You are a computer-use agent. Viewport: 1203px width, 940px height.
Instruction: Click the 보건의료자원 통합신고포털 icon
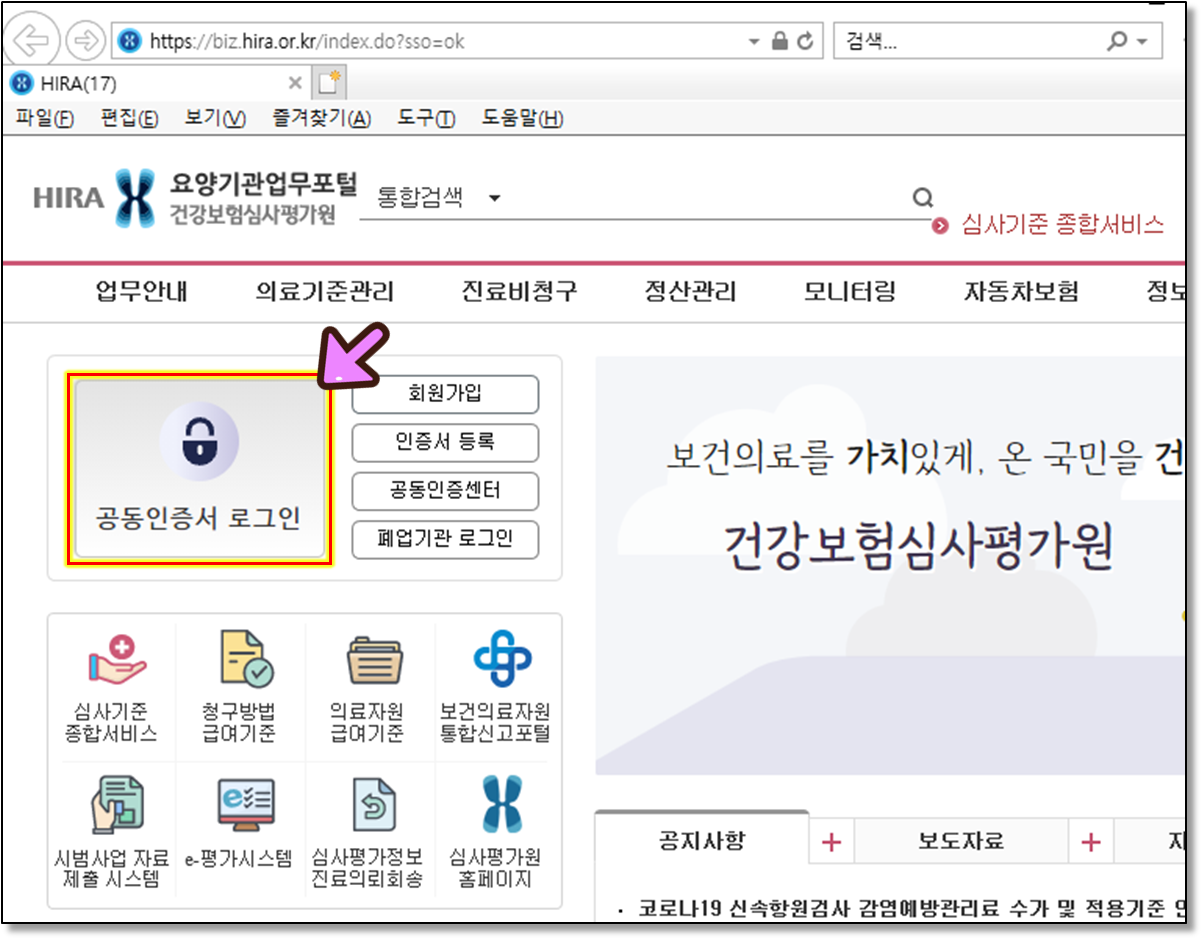(501, 659)
